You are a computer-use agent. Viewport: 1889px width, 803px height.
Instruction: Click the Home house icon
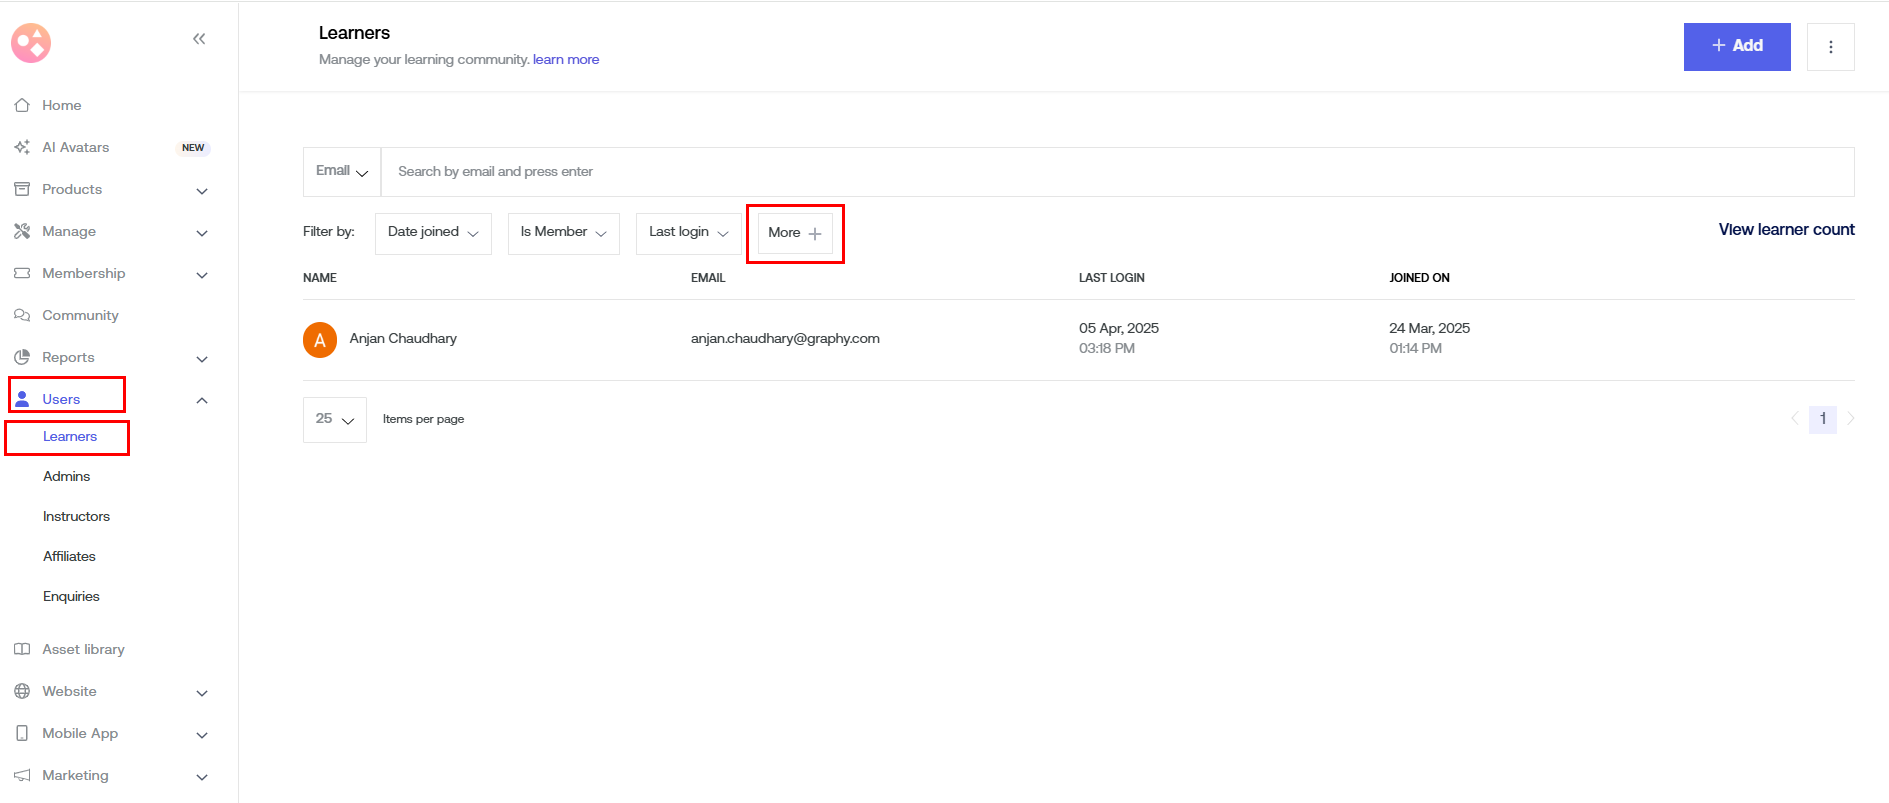(x=22, y=105)
